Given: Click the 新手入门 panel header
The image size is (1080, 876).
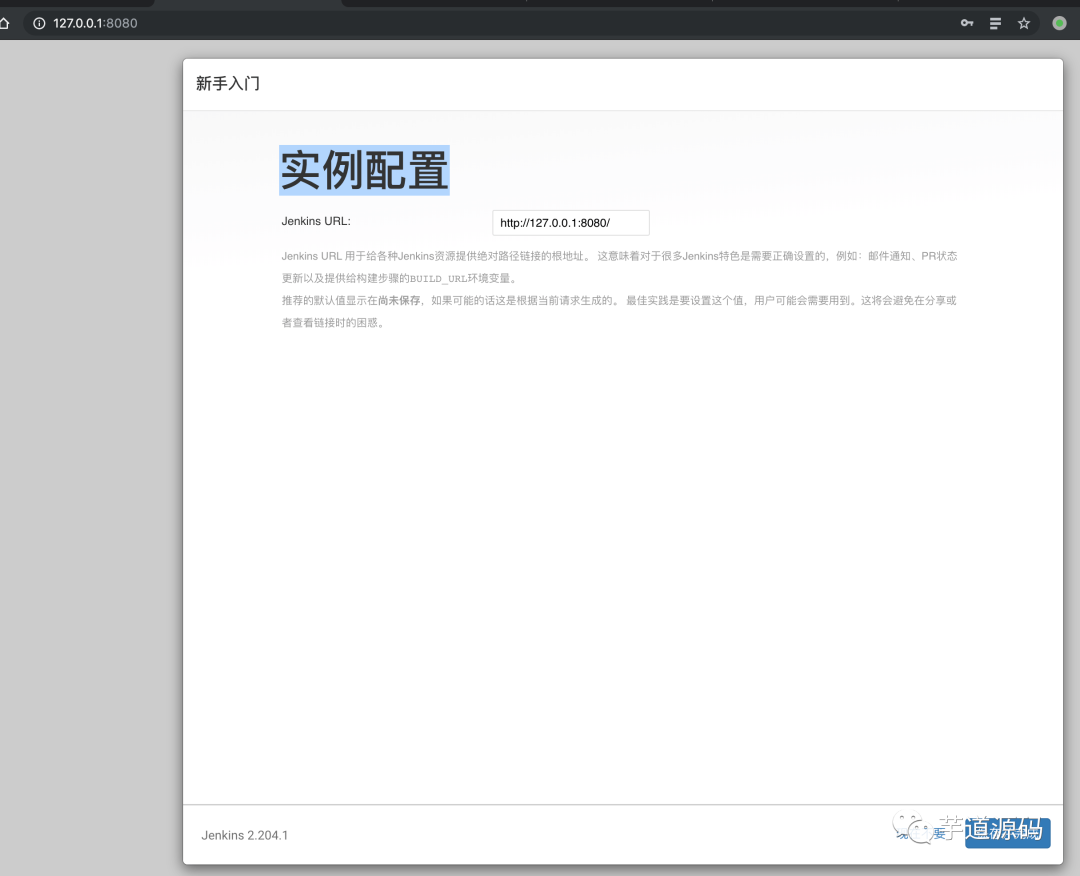Looking at the screenshot, I should 225,84.
